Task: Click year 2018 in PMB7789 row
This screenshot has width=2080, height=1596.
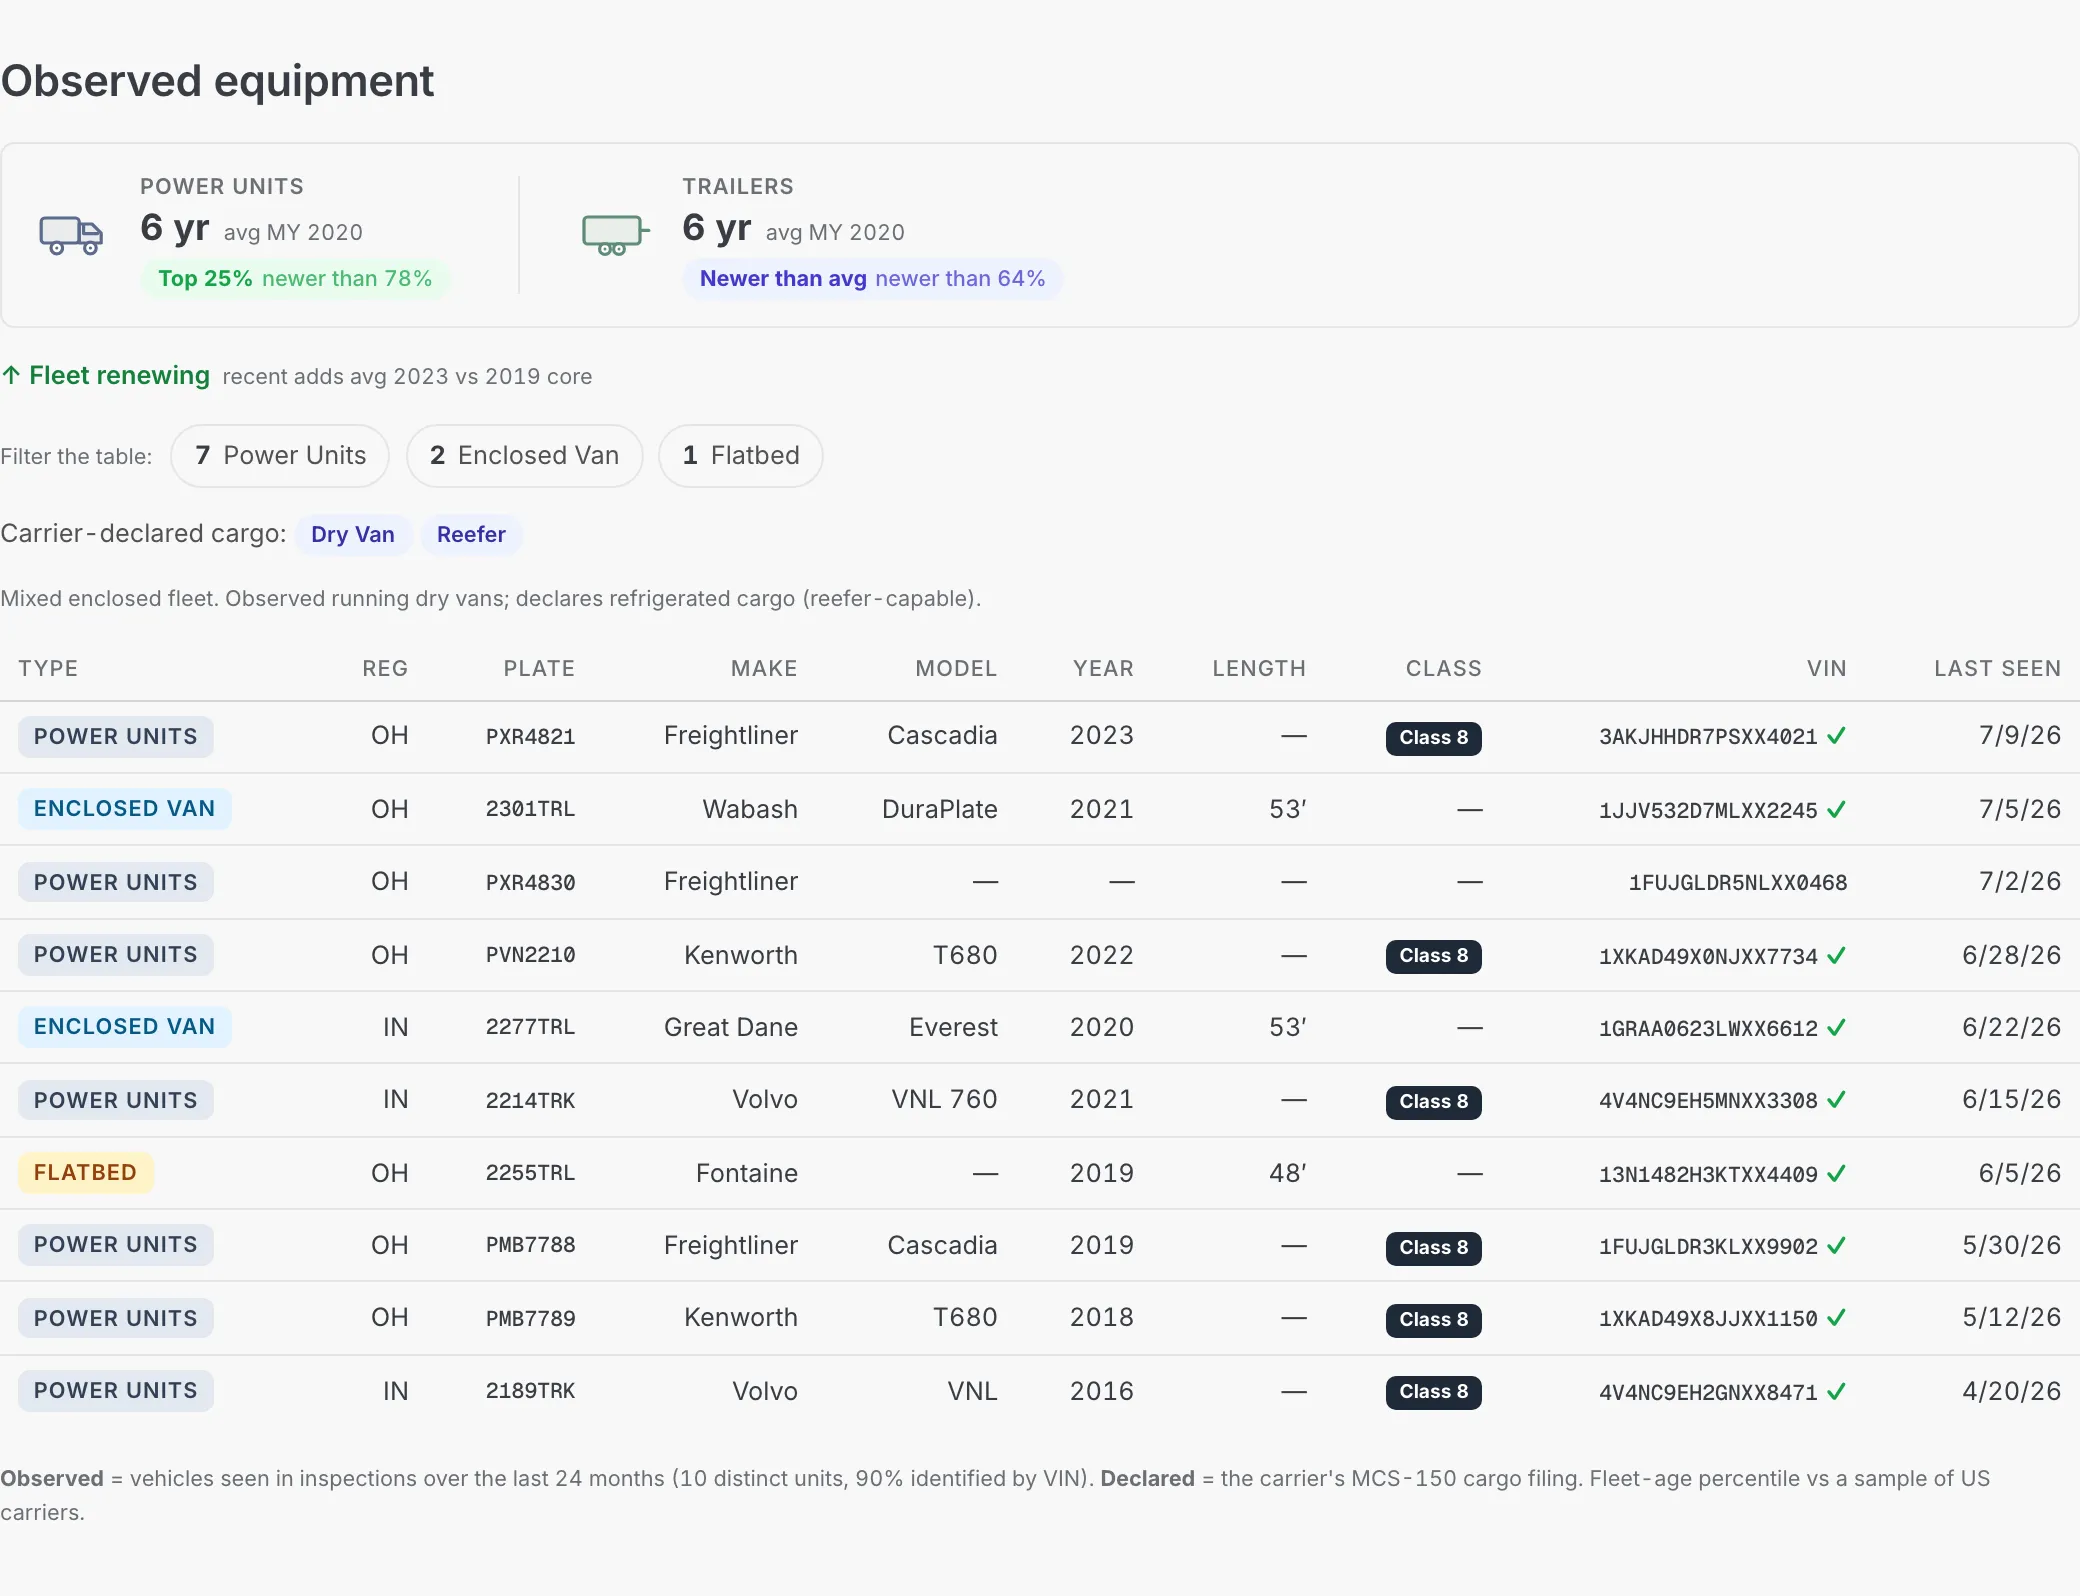Action: (x=1102, y=1317)
